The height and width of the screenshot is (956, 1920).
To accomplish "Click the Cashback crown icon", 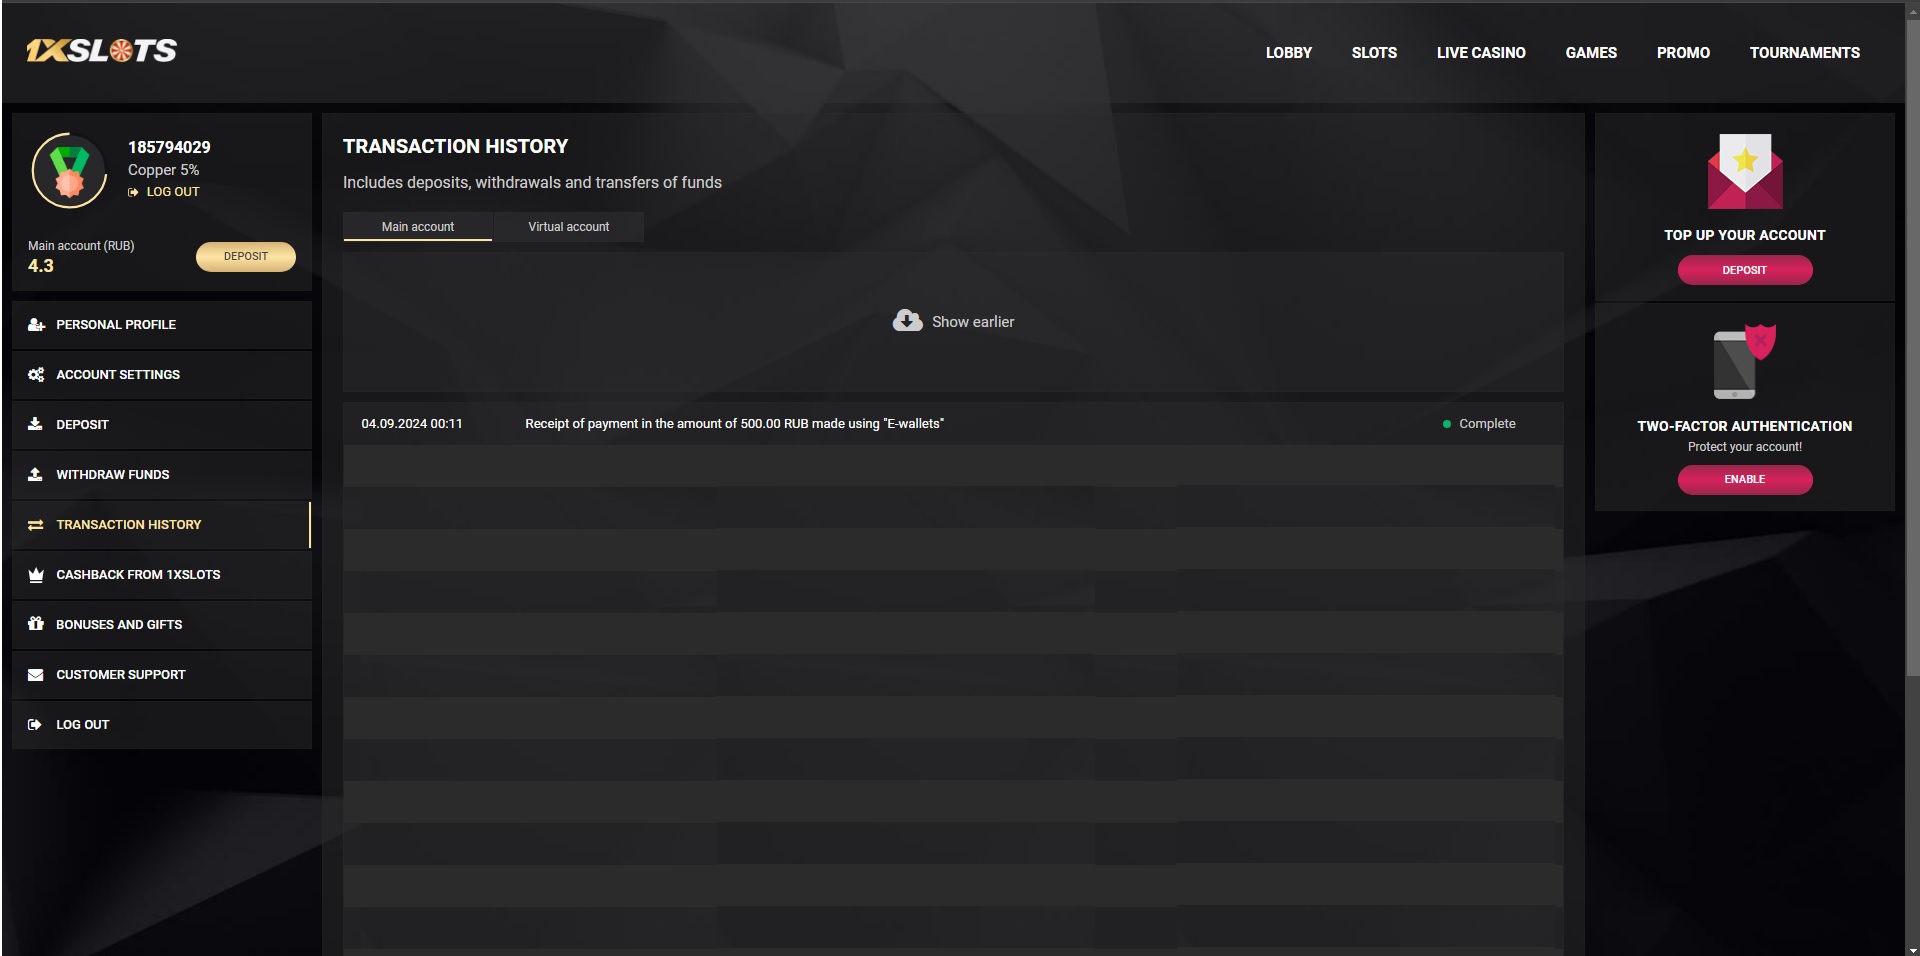I will tap(36, 575).
